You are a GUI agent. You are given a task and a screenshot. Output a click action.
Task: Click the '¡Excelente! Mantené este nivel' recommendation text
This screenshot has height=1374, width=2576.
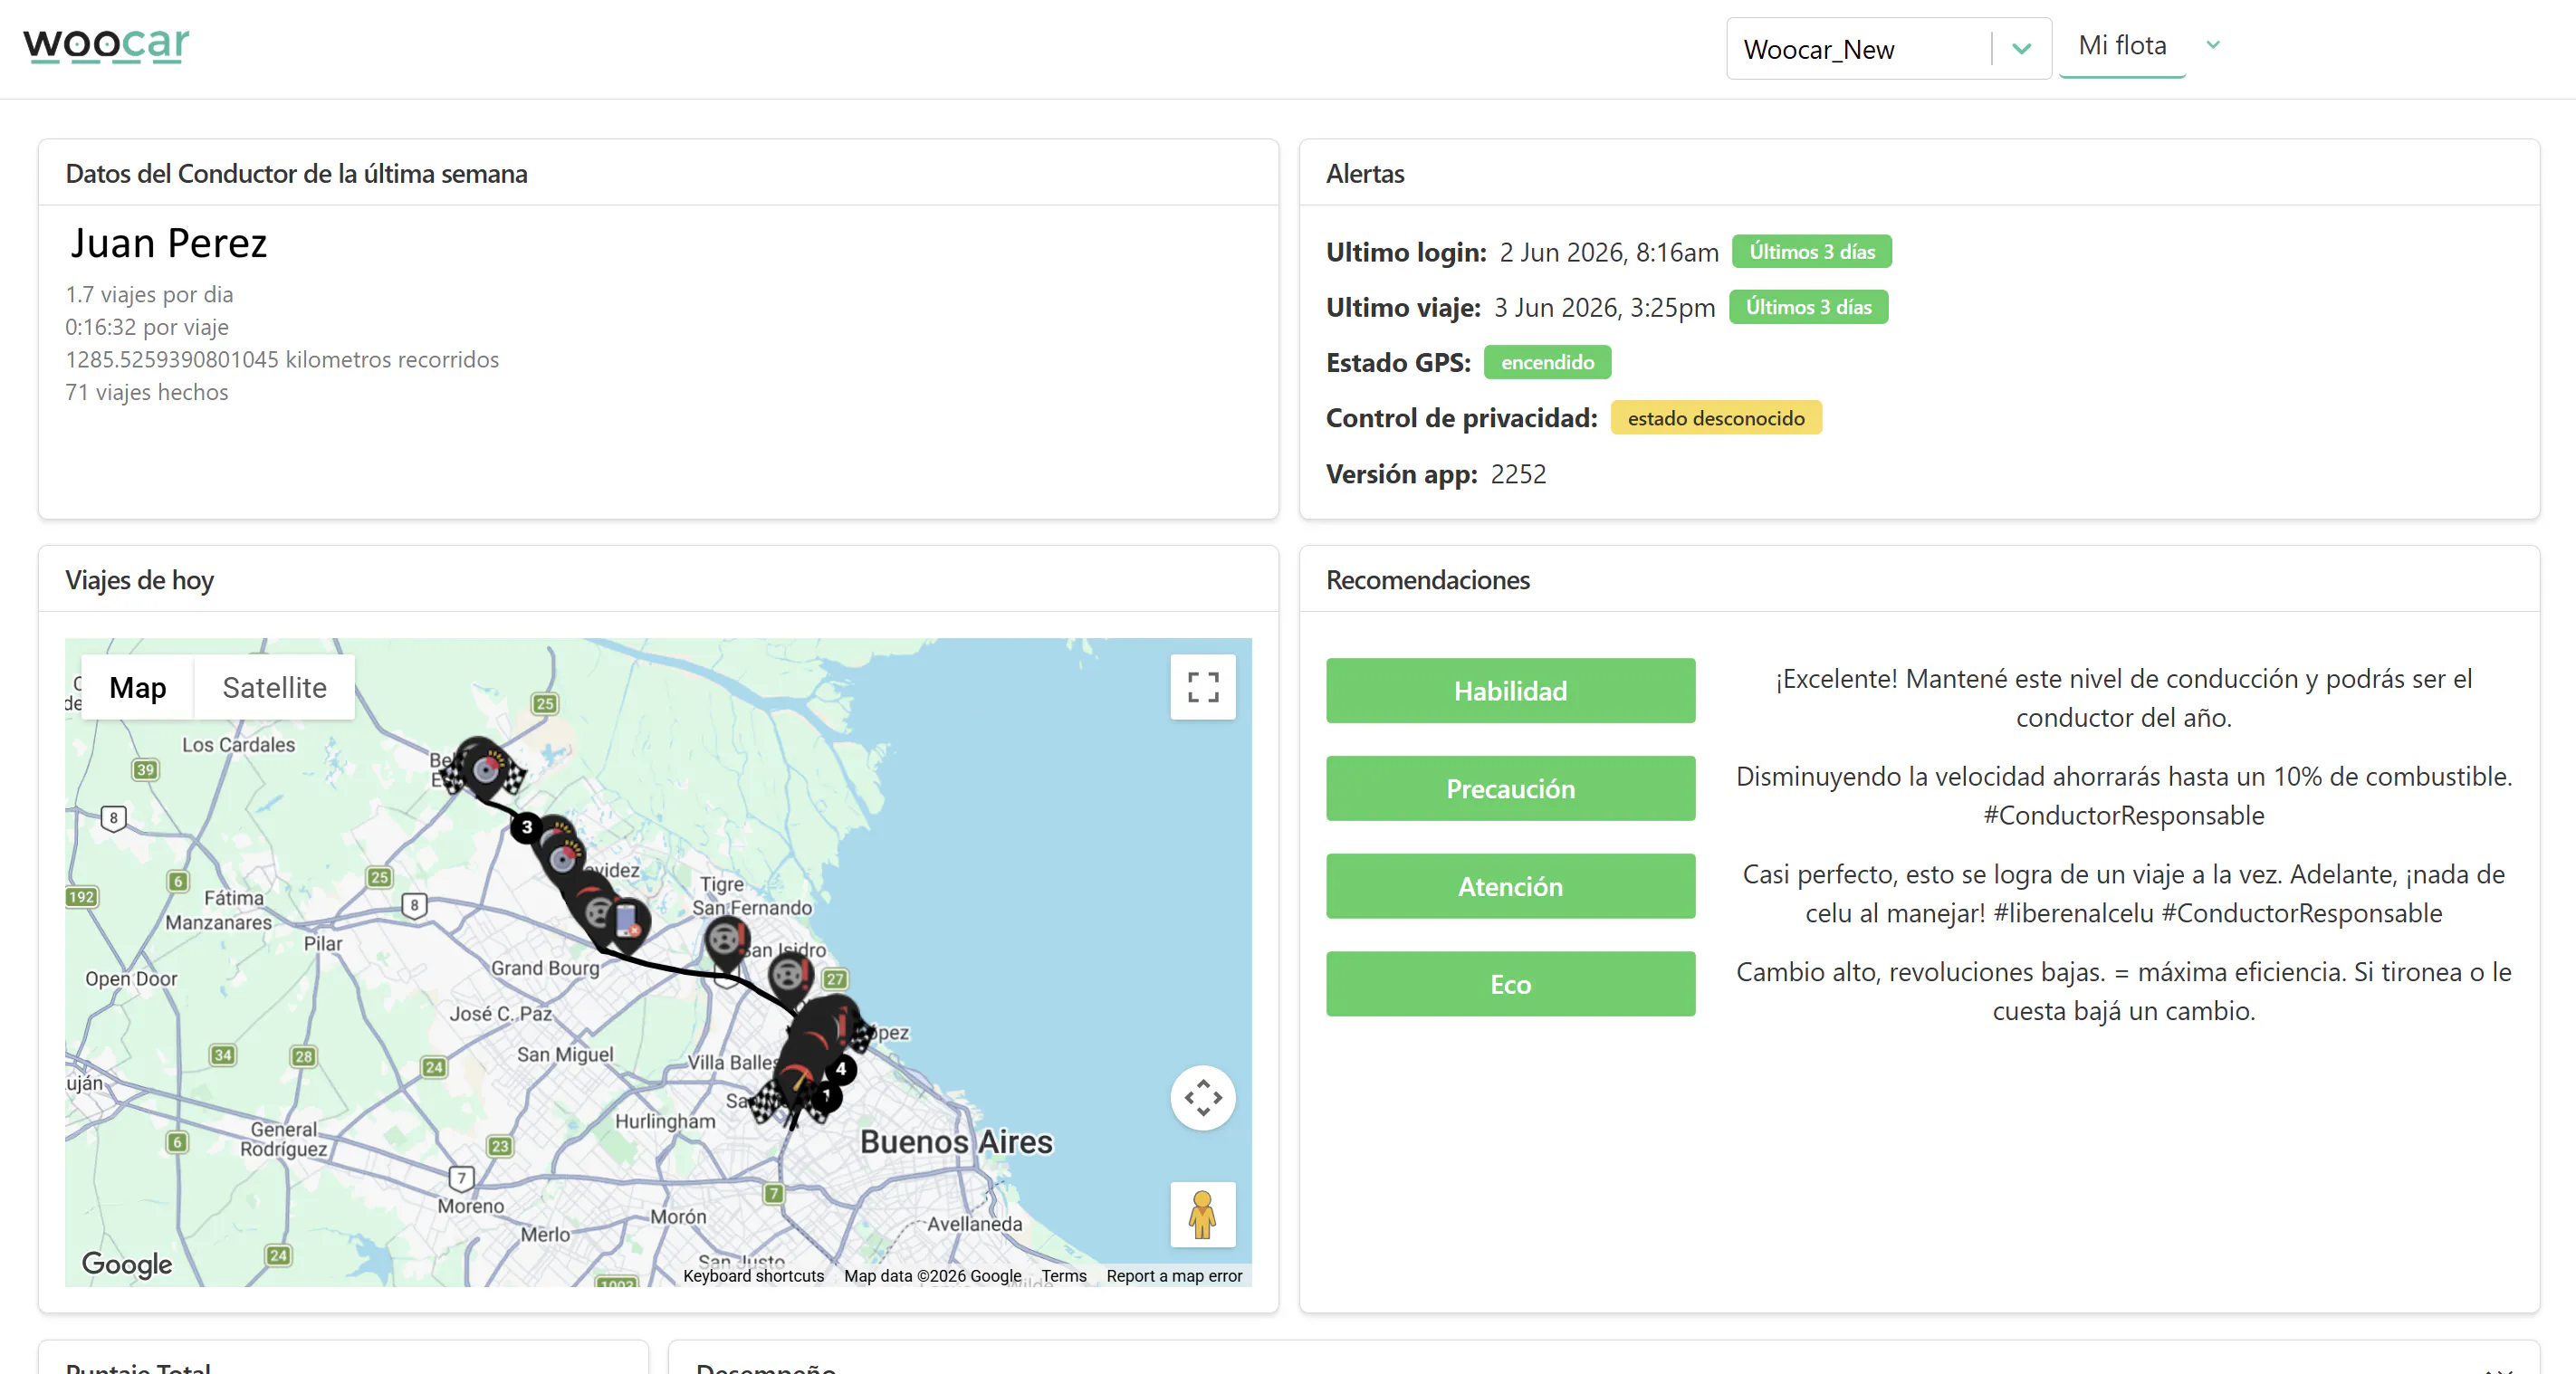pos(2123,698)
